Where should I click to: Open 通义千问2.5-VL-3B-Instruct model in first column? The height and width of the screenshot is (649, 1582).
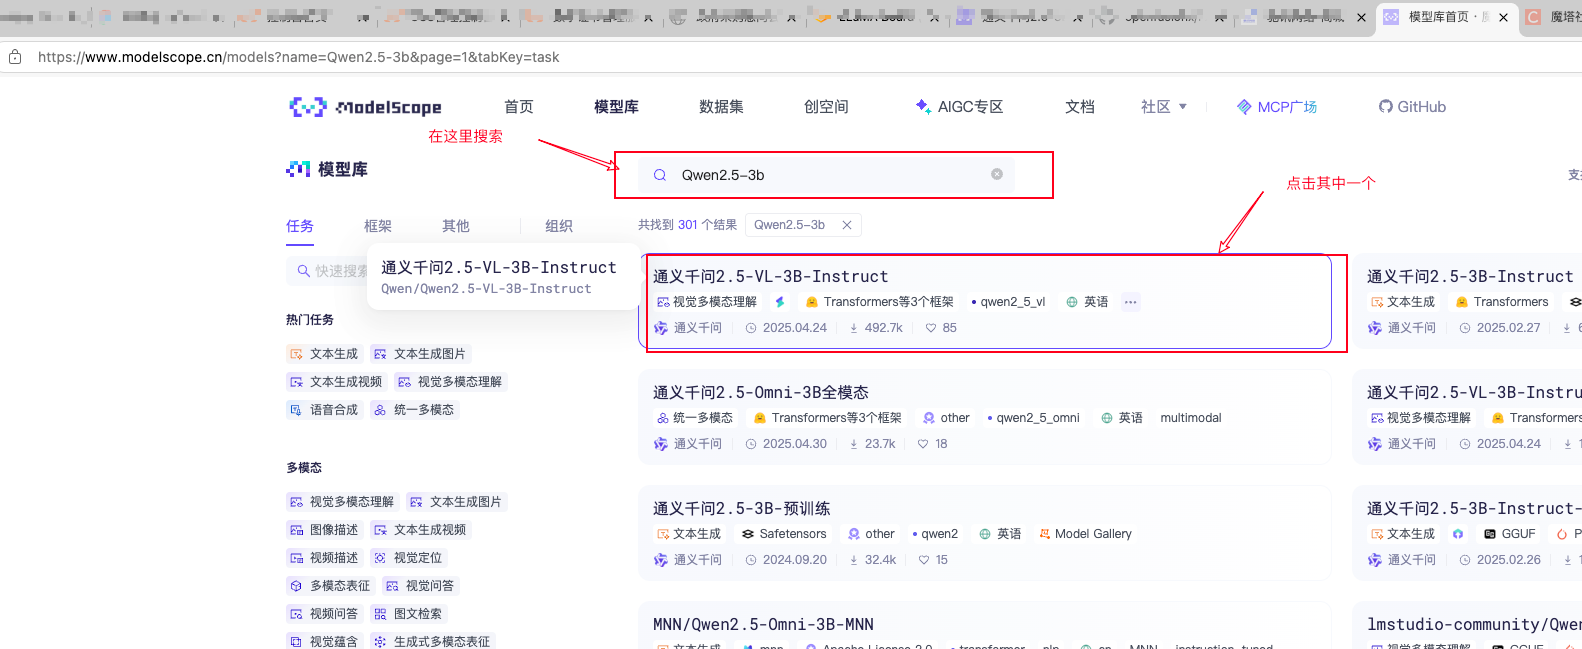click(770, 277)
